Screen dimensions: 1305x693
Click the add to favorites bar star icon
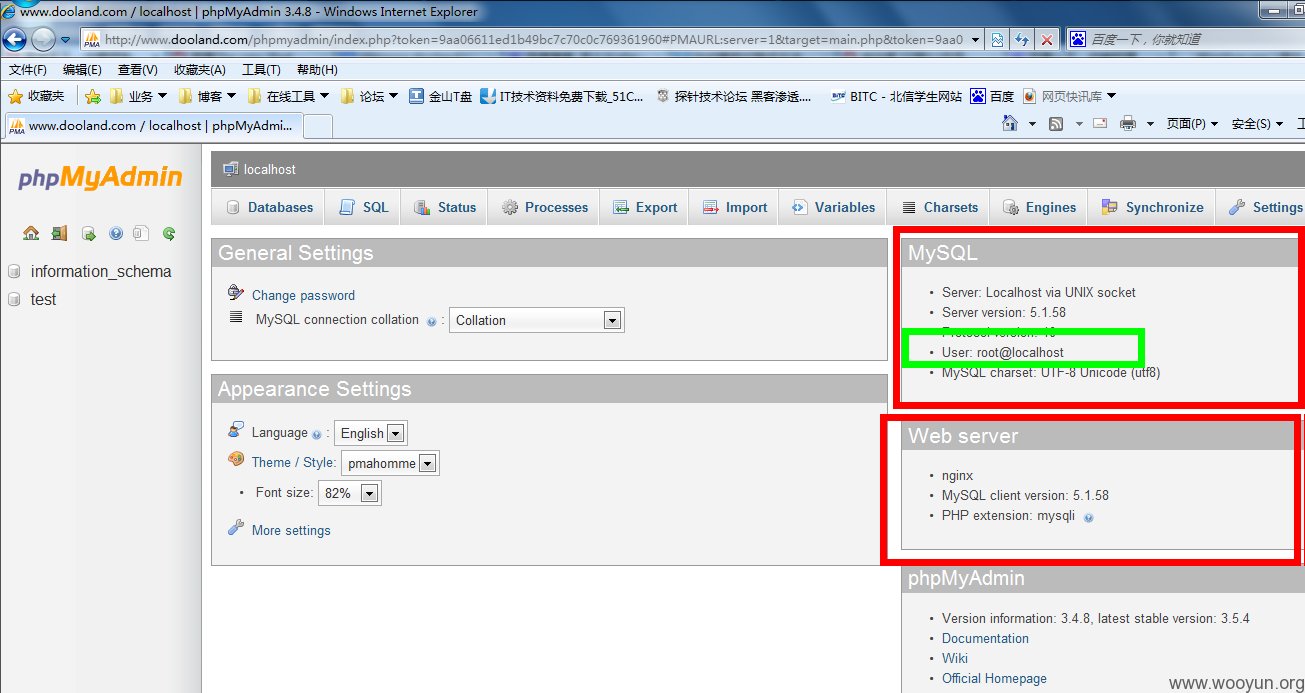[93, 96]
